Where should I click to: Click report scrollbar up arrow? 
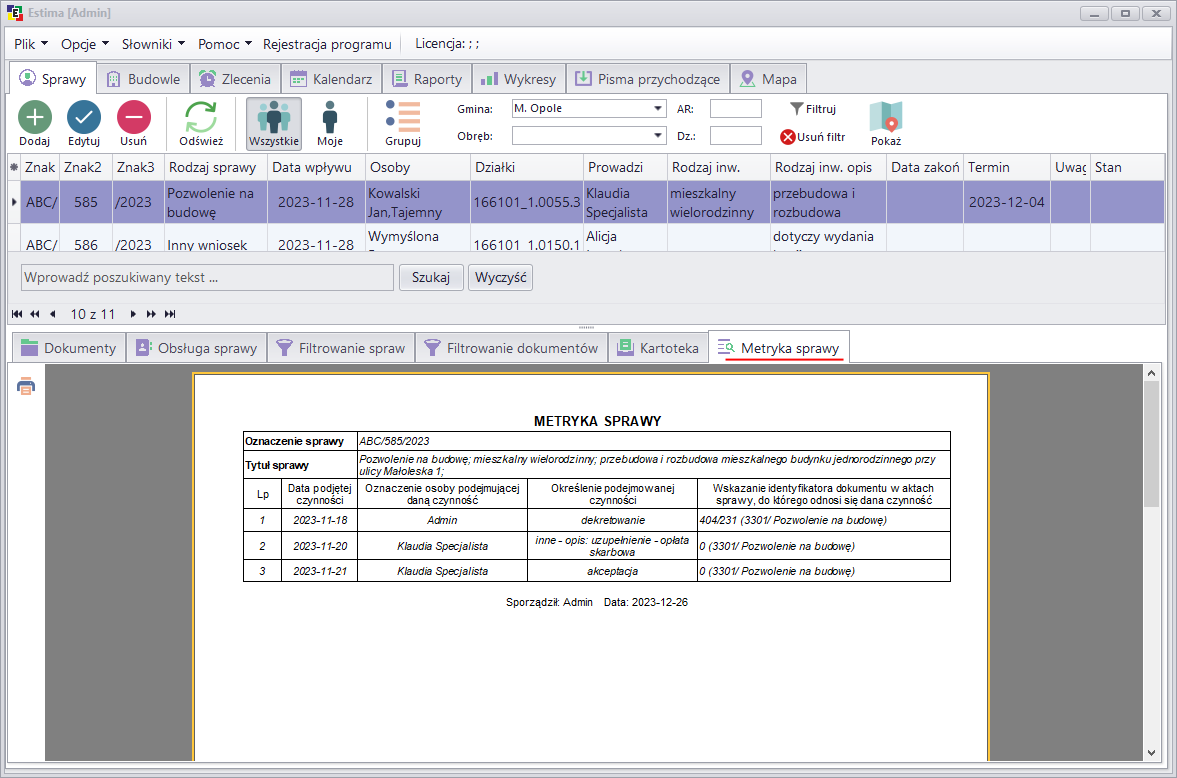pyautogui.click(x=1151, y=372)
